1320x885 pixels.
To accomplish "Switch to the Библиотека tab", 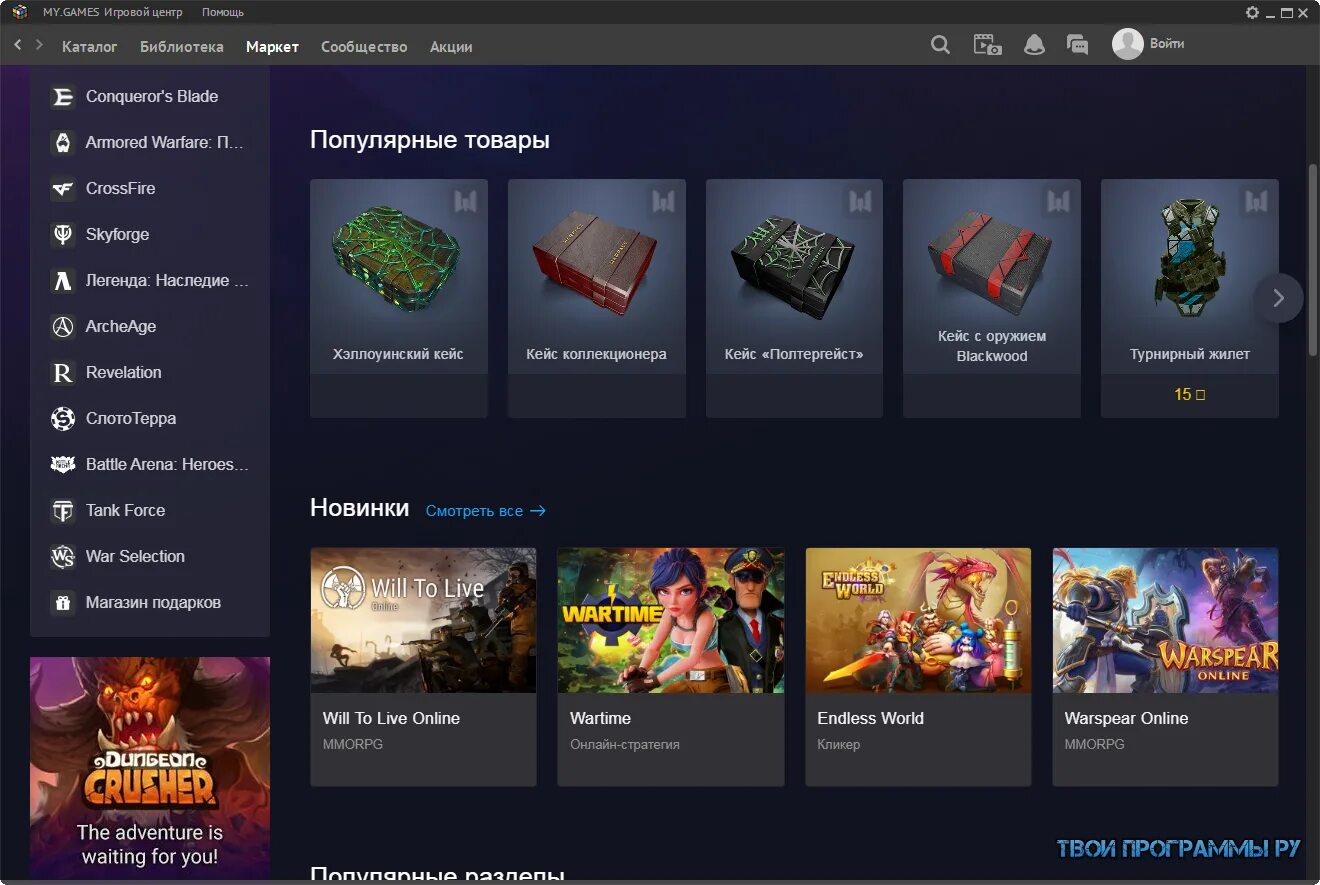I will tap(182, 47).
